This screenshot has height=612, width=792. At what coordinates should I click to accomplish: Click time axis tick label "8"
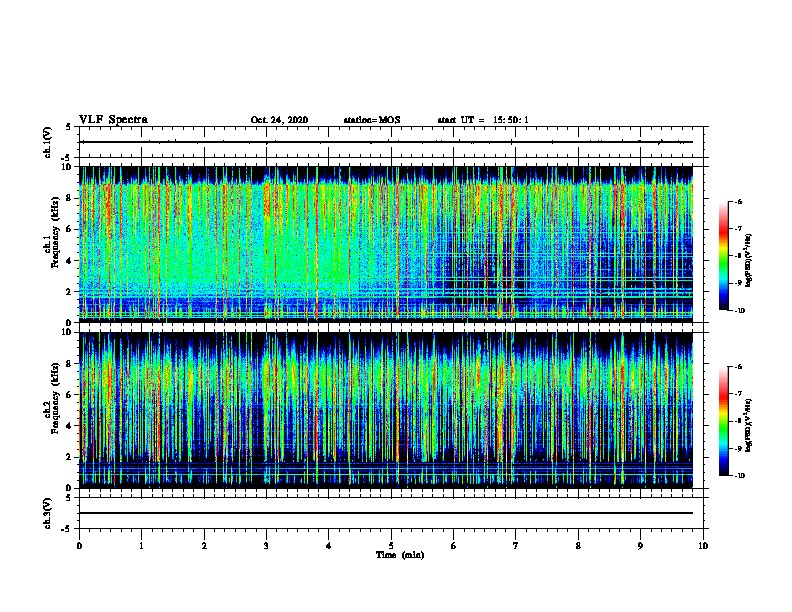(x=578, y=546)
